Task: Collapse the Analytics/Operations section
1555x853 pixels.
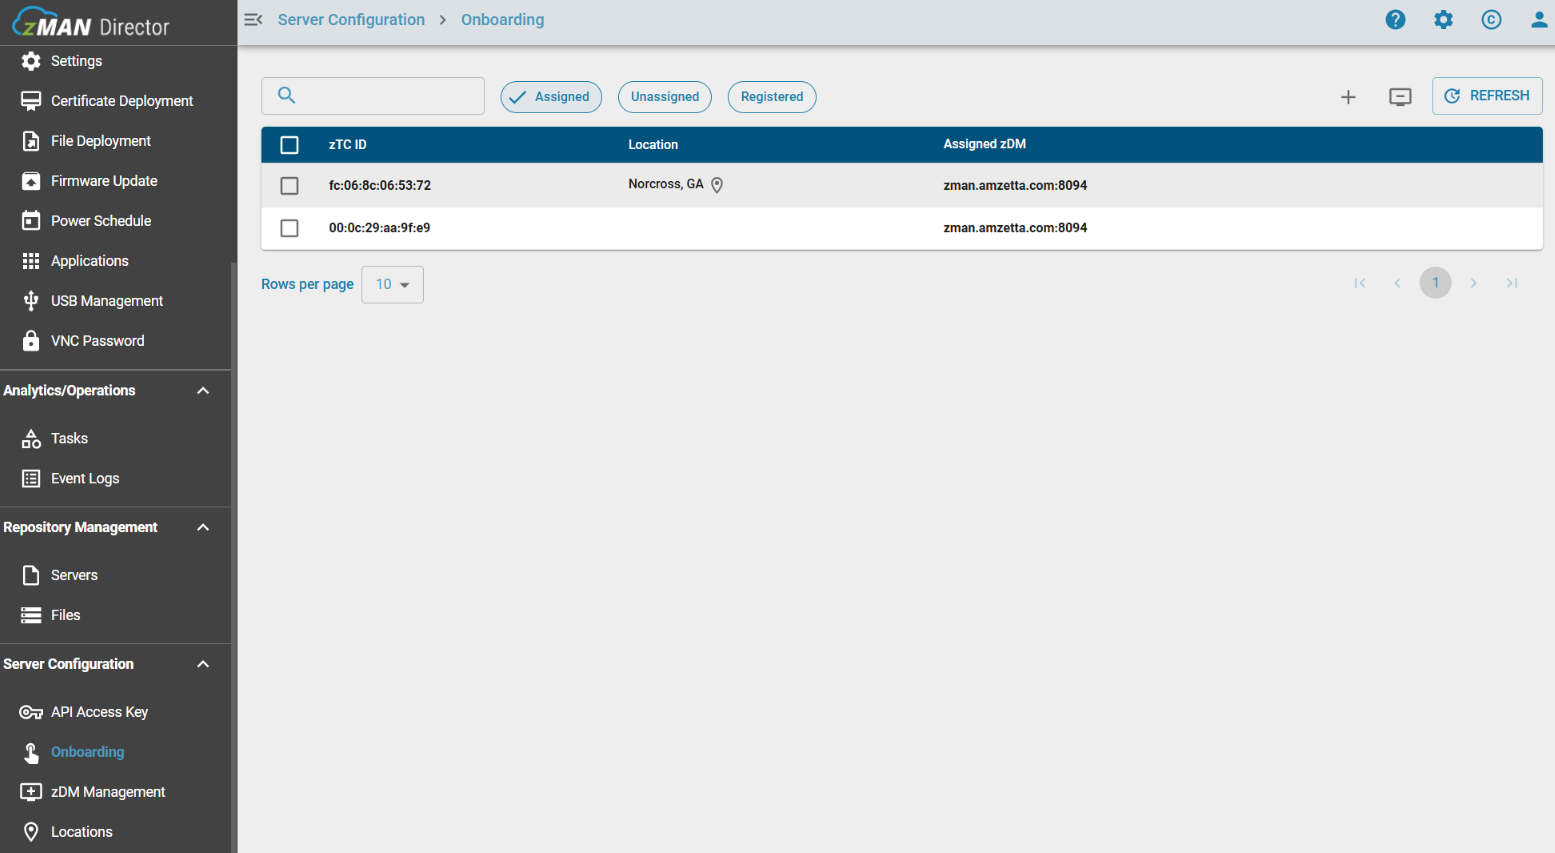Action: (203, 391)
